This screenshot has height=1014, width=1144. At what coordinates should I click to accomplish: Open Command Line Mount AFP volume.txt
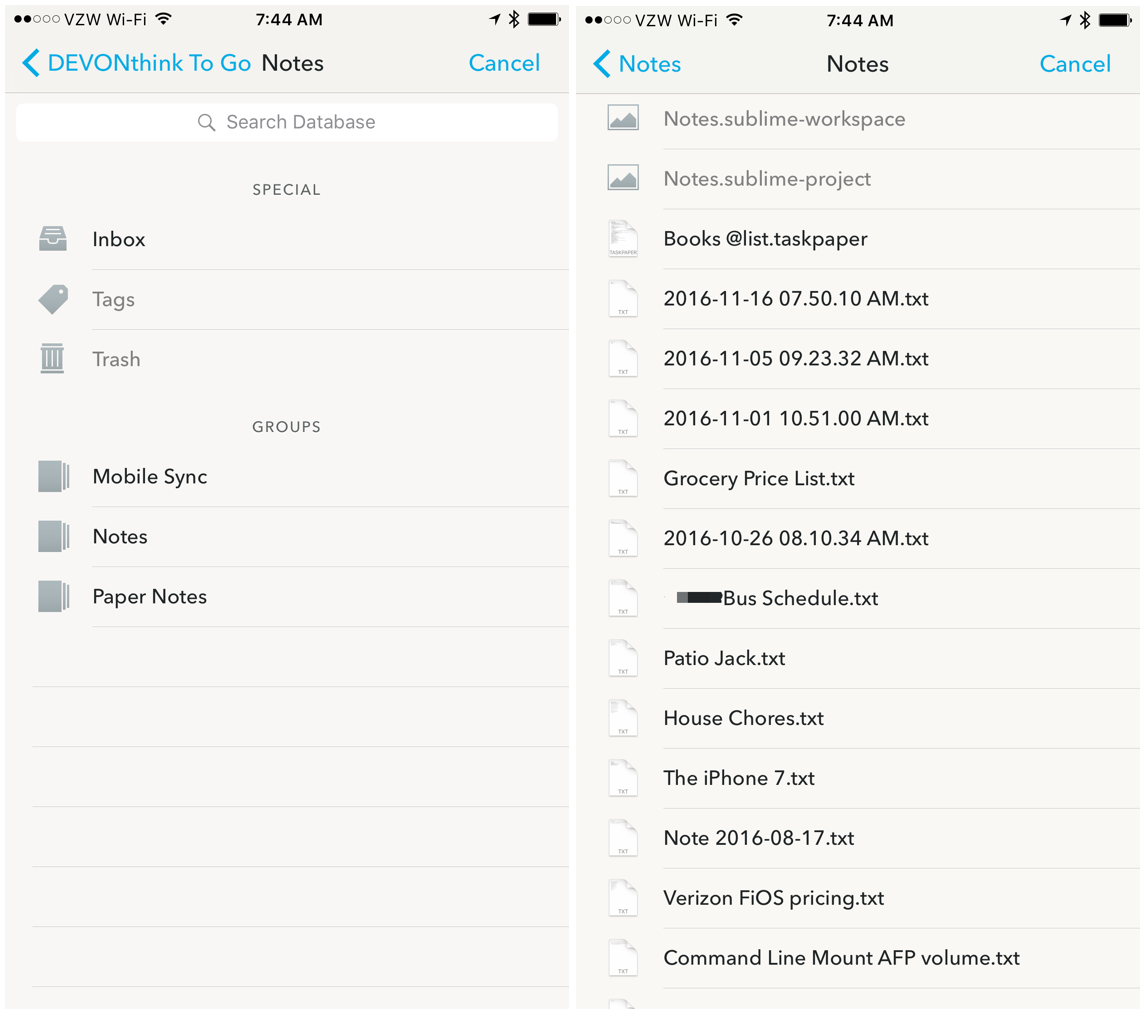point(858,957)
